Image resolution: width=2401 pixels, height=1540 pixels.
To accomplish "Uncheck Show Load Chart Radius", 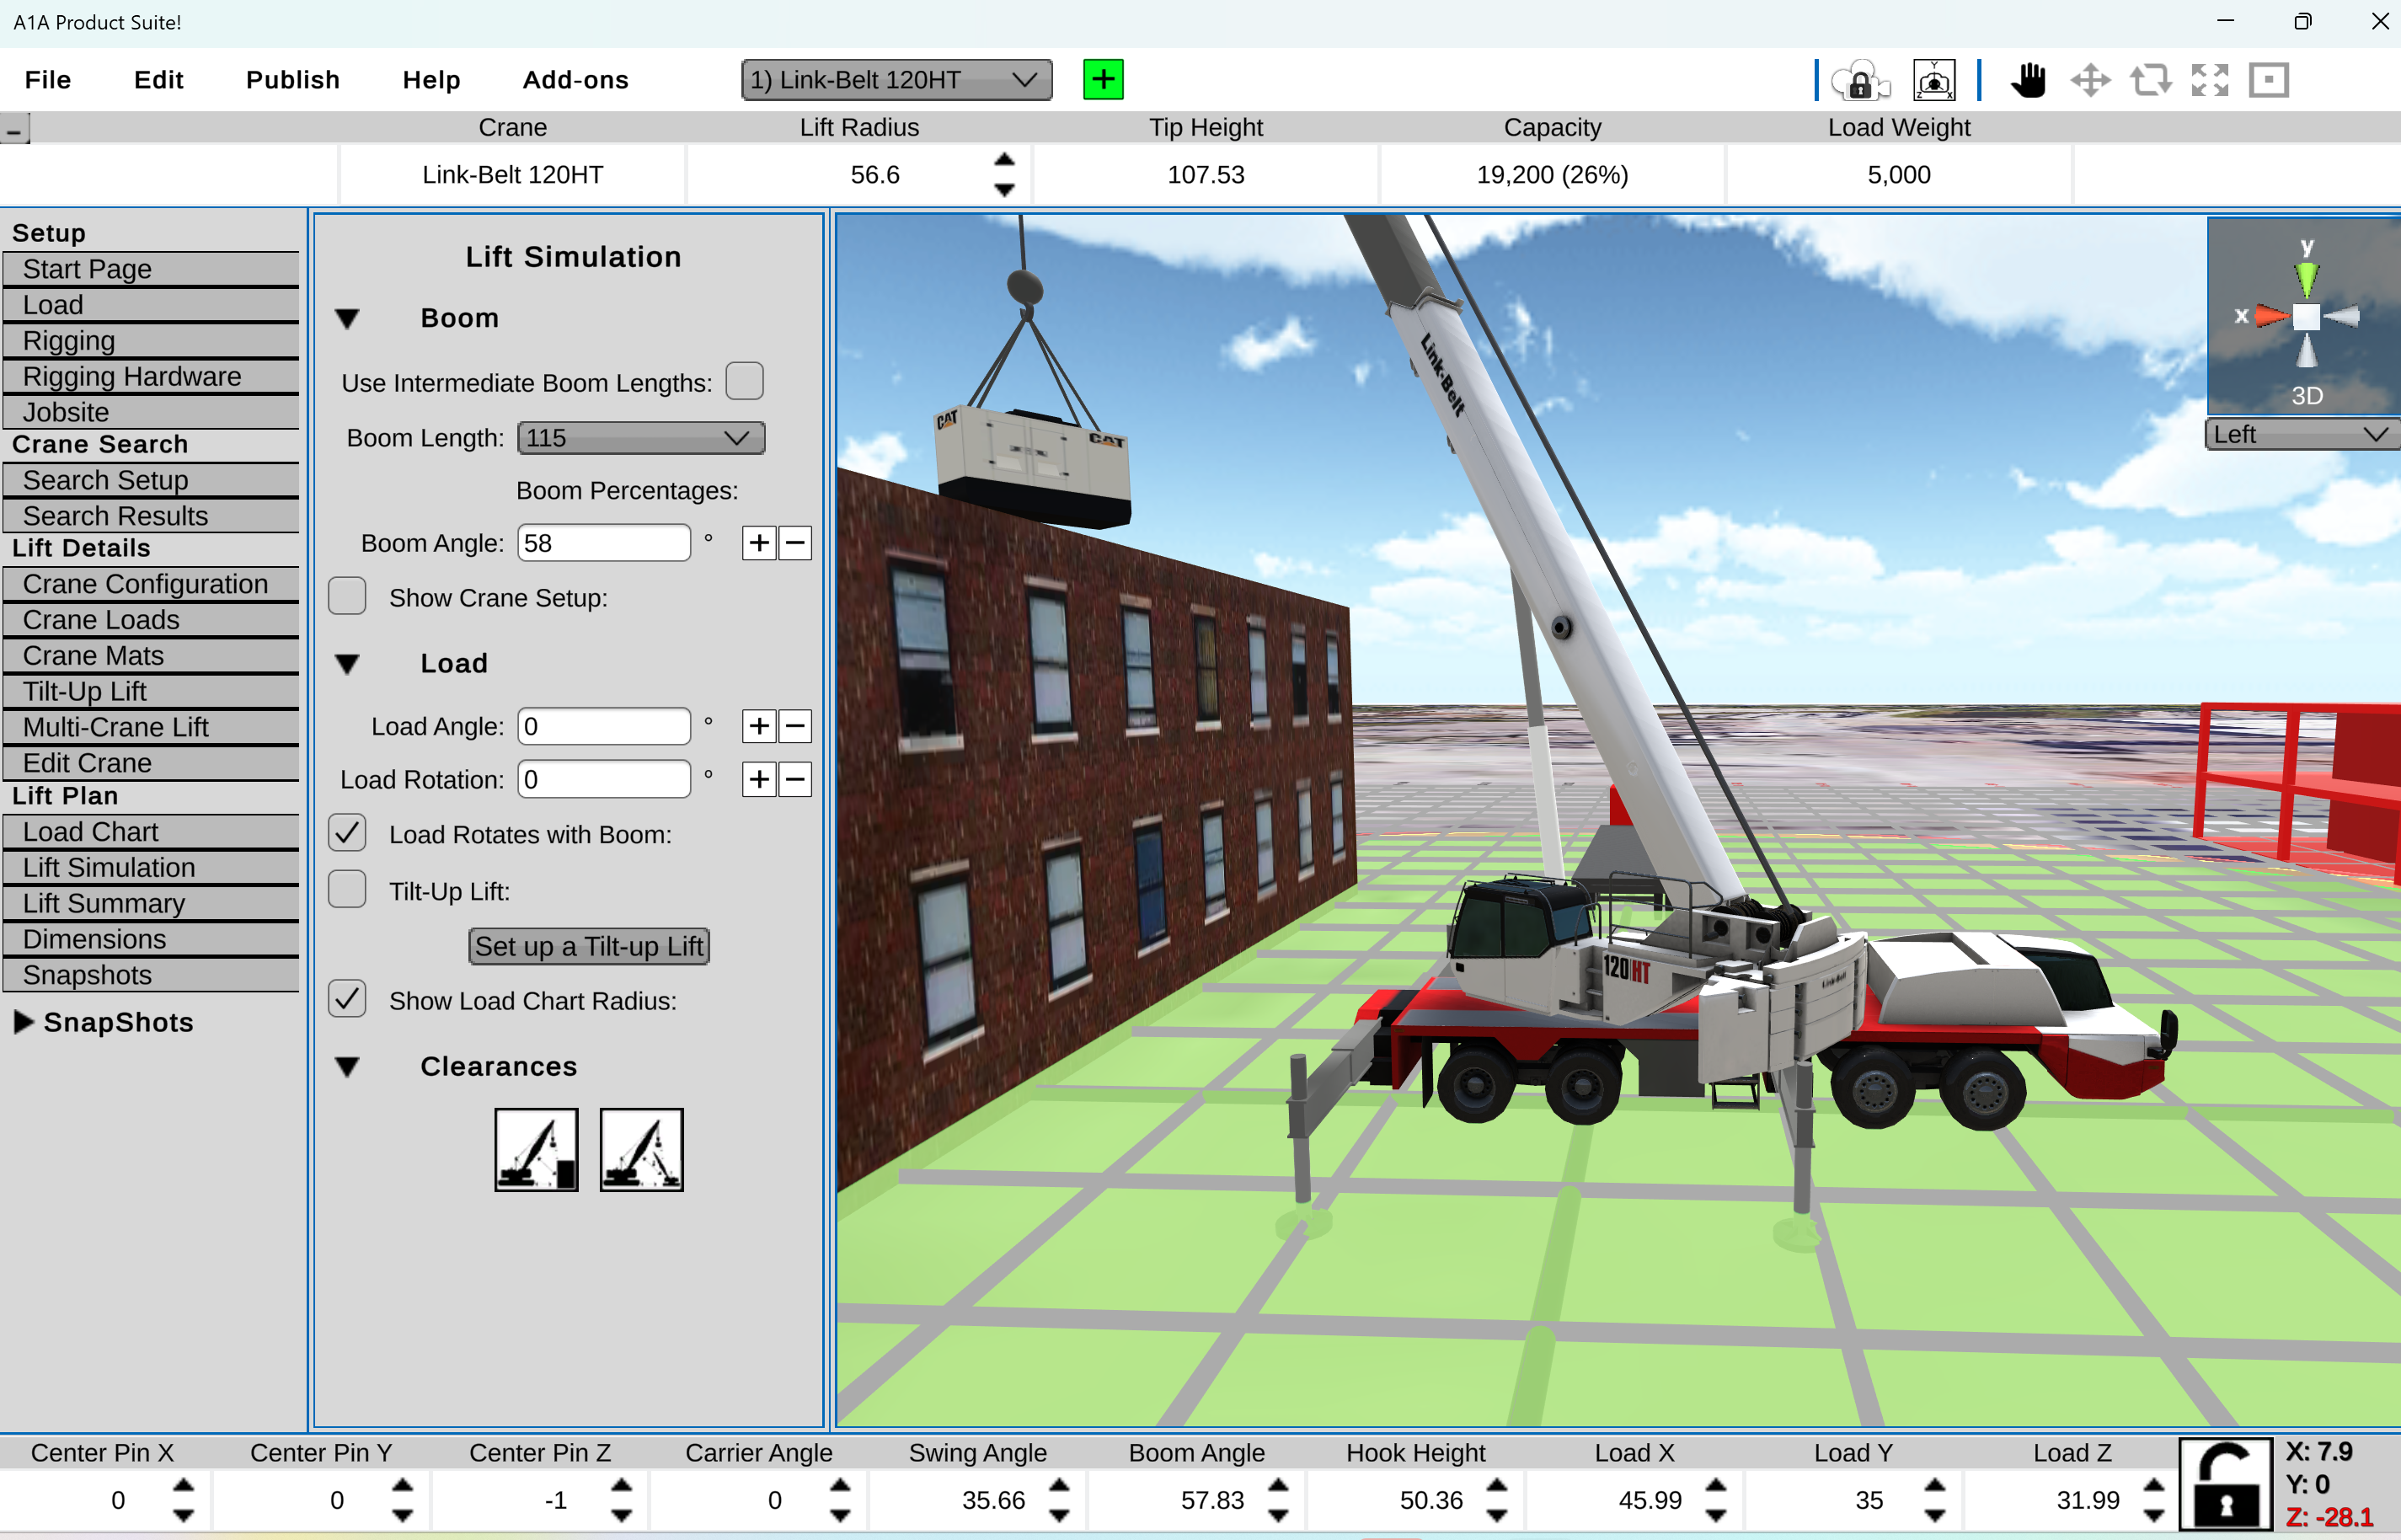I will (347, 999).
